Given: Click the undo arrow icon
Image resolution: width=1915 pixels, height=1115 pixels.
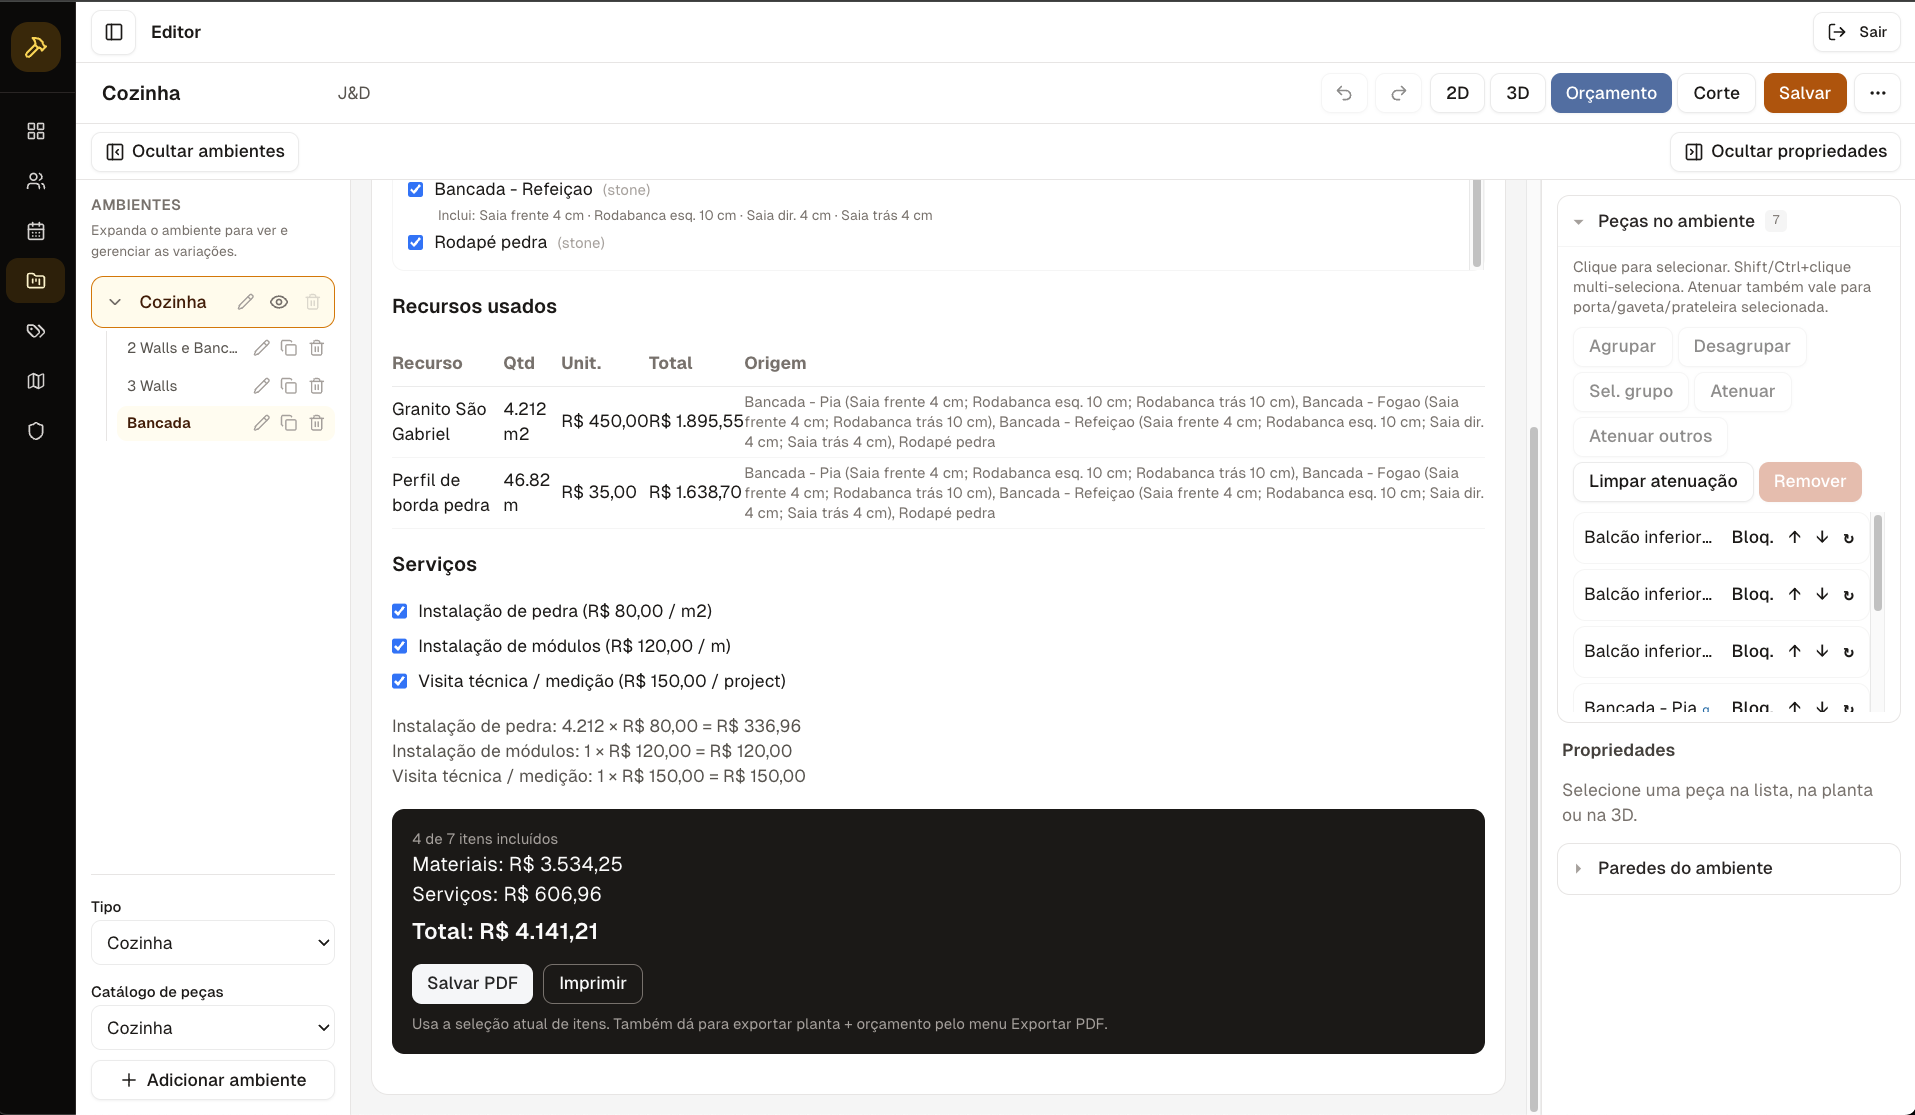Looking at the screenshot, I should pyautogui.click(x=1344, y=93).
